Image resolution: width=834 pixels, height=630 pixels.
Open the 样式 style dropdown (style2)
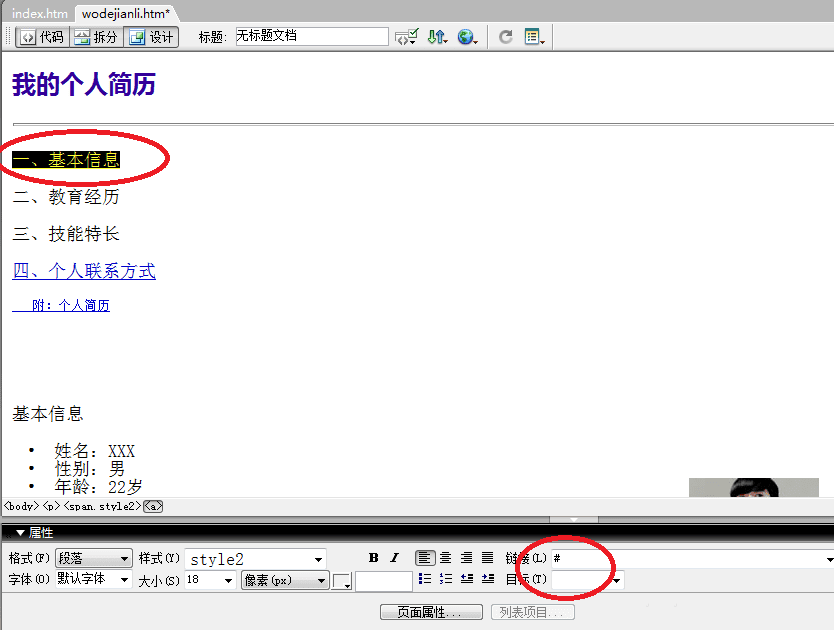click(x=255, y=559)
